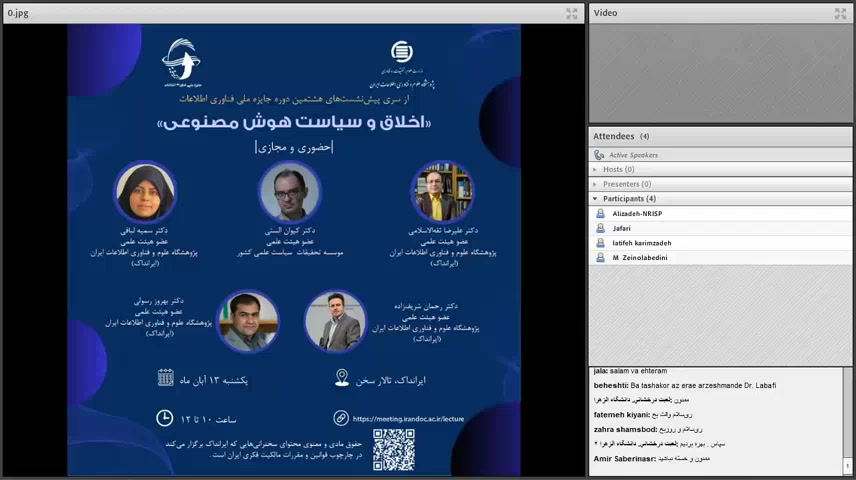The width and height of the screenshot is (856, 480).
Task: Click the Attendees pod title
Action: (614, 137)
